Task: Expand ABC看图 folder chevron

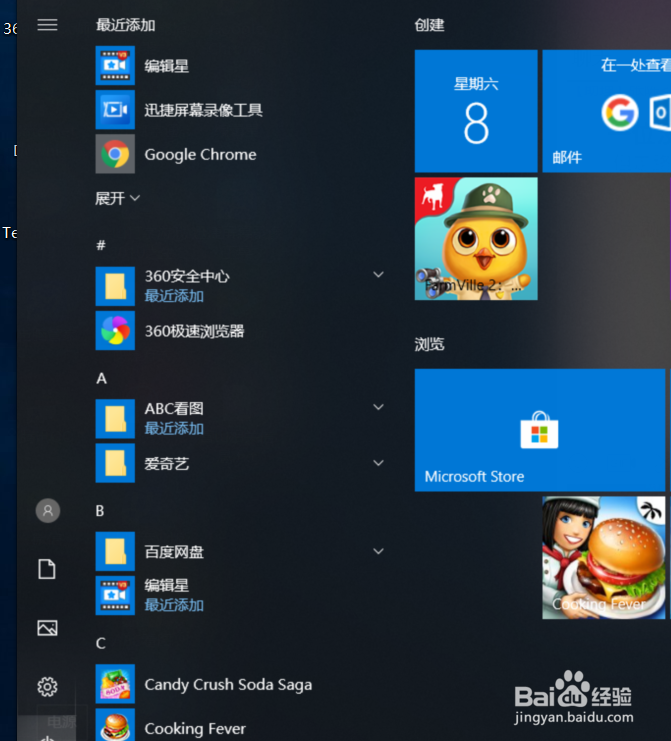Action: pos(378,407)
